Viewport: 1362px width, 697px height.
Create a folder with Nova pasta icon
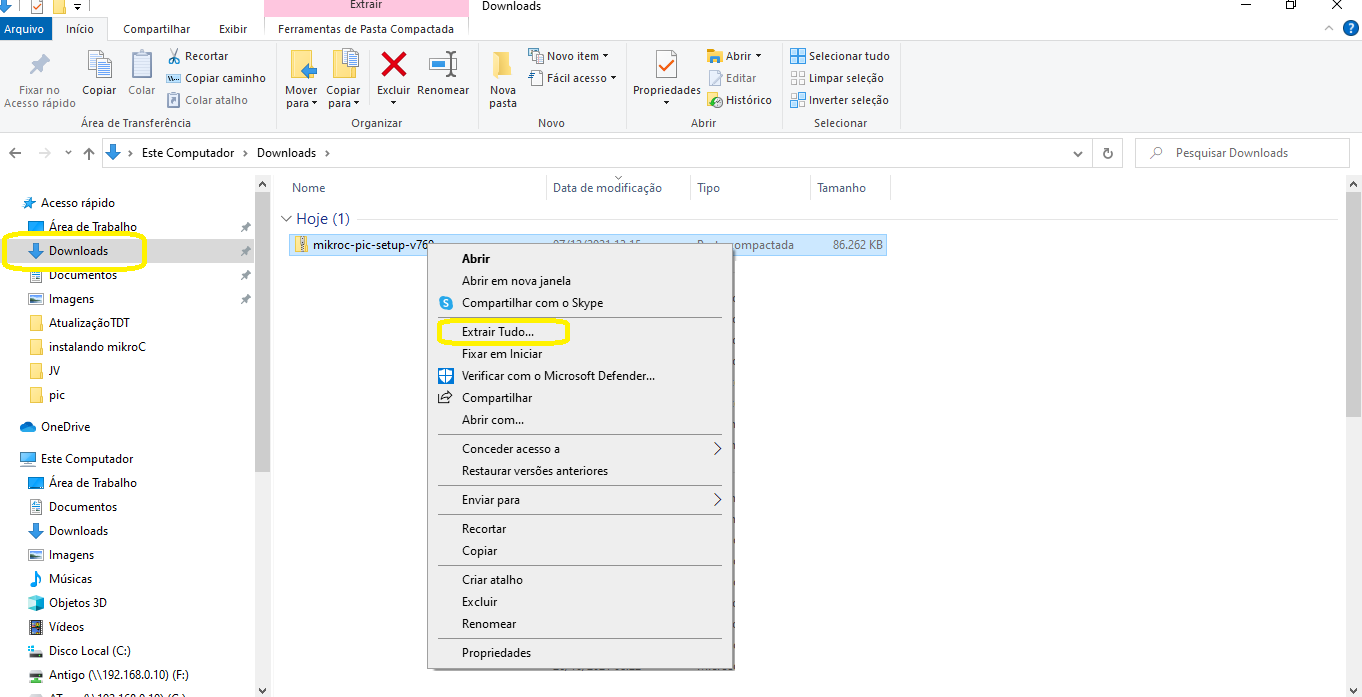click(503, 68)
